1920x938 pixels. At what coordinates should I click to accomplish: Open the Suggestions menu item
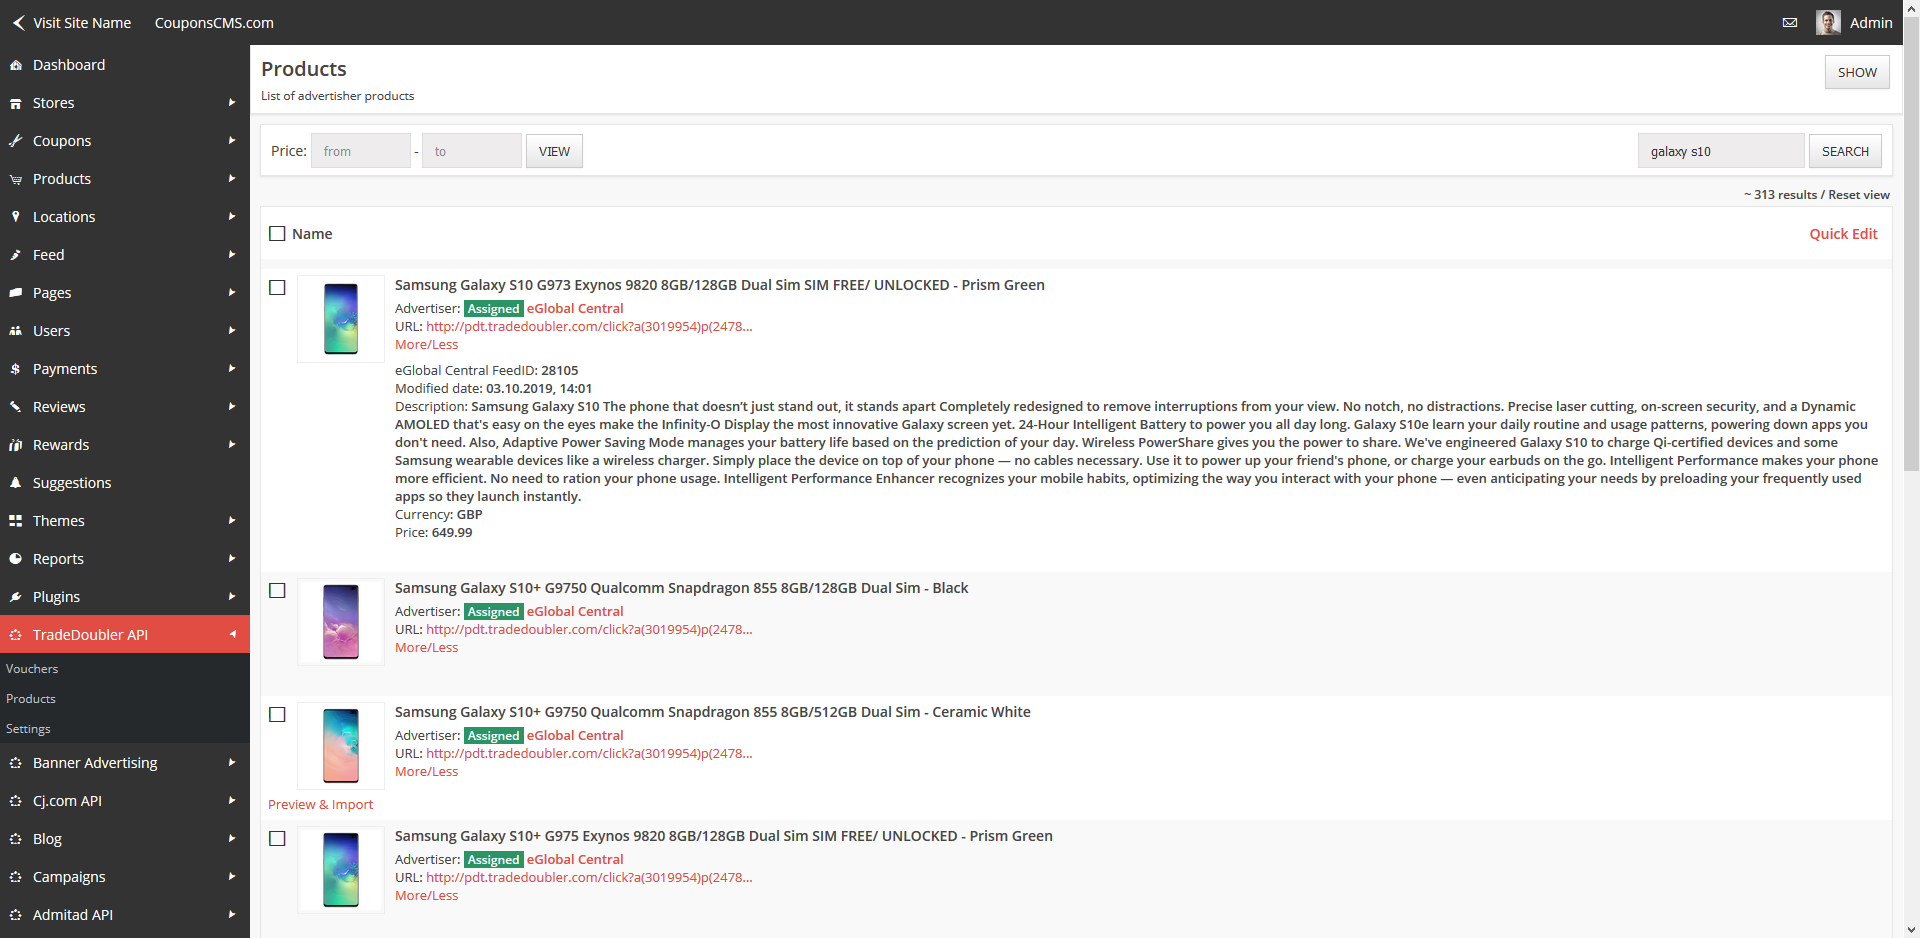click(x=125, y=483)
